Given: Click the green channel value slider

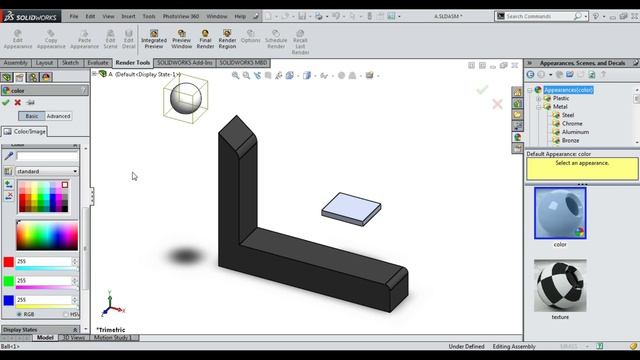Looking at the screenshot, I should 46,288.
